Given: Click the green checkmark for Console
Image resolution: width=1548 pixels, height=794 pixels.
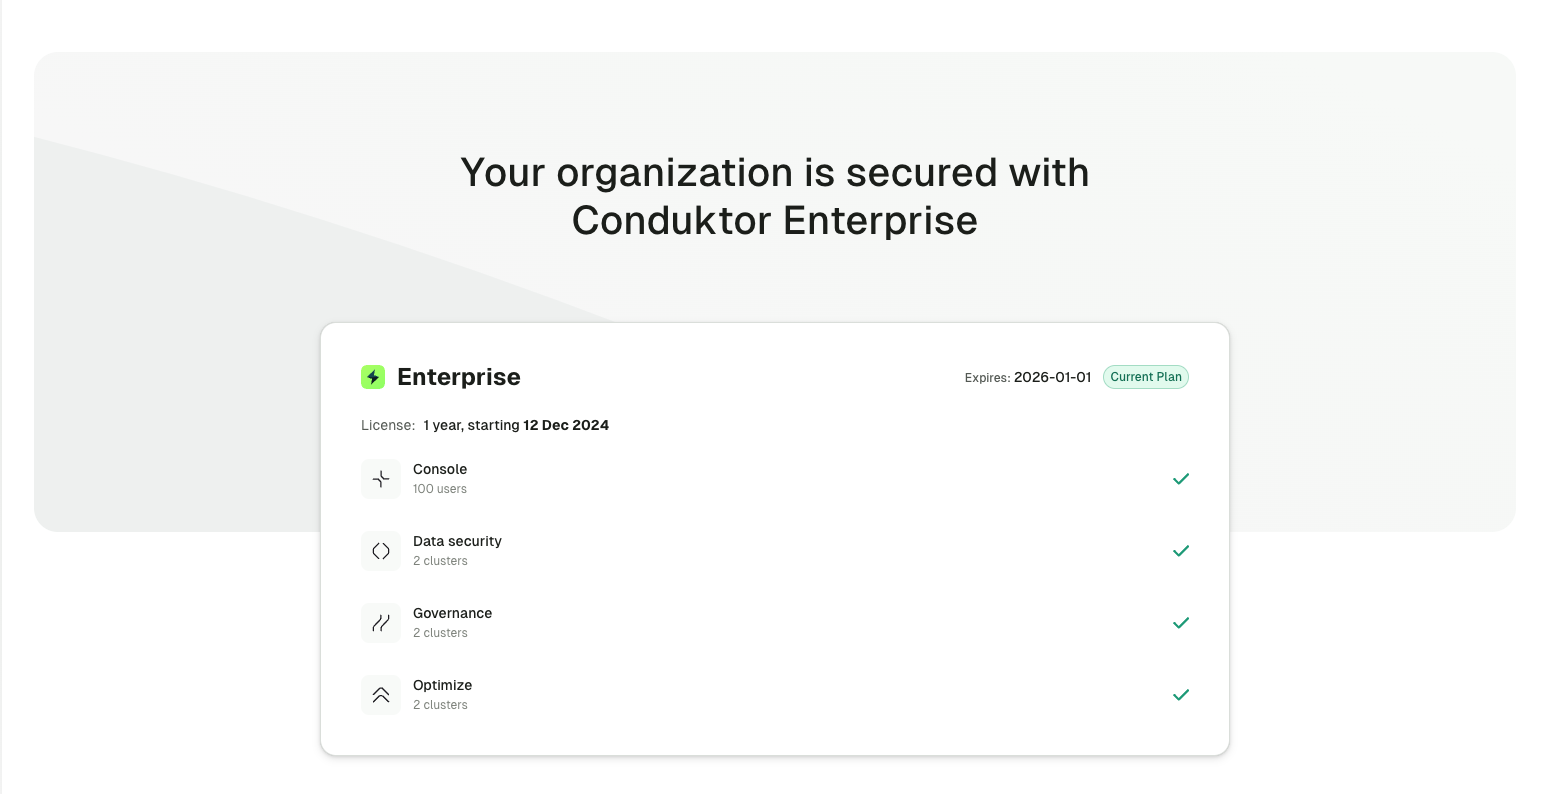Looking at the screenshot, I should 1181,479.
